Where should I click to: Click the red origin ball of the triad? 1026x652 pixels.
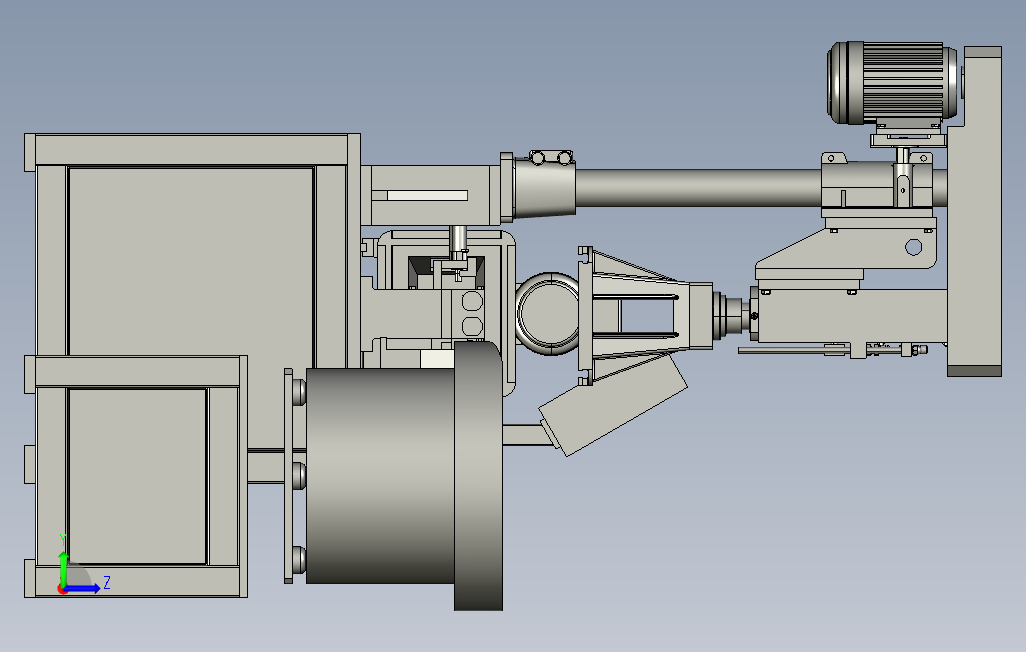point(62,589)
